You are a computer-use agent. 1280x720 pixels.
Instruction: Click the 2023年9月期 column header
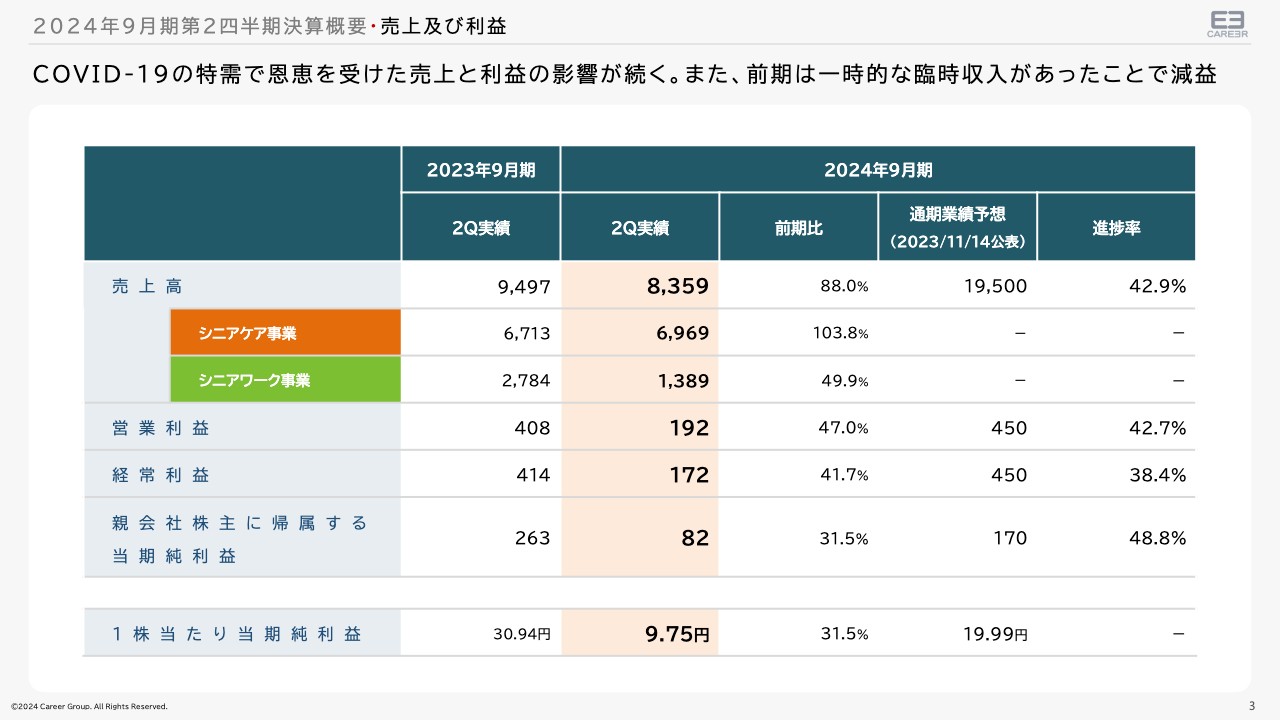click(480, 170)
